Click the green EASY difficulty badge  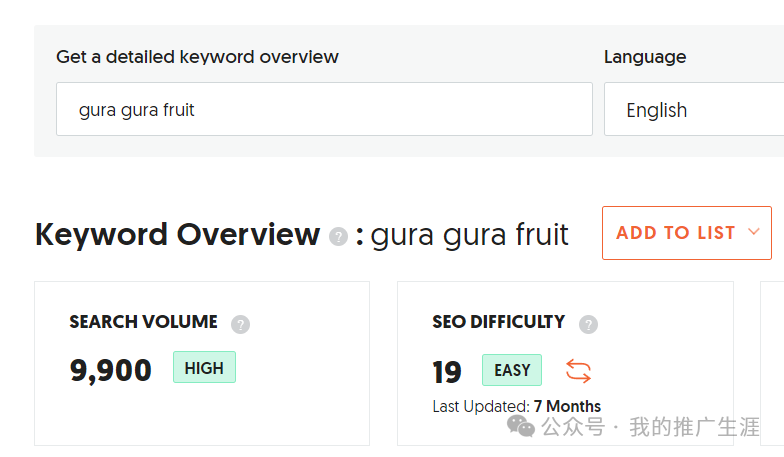512,370
